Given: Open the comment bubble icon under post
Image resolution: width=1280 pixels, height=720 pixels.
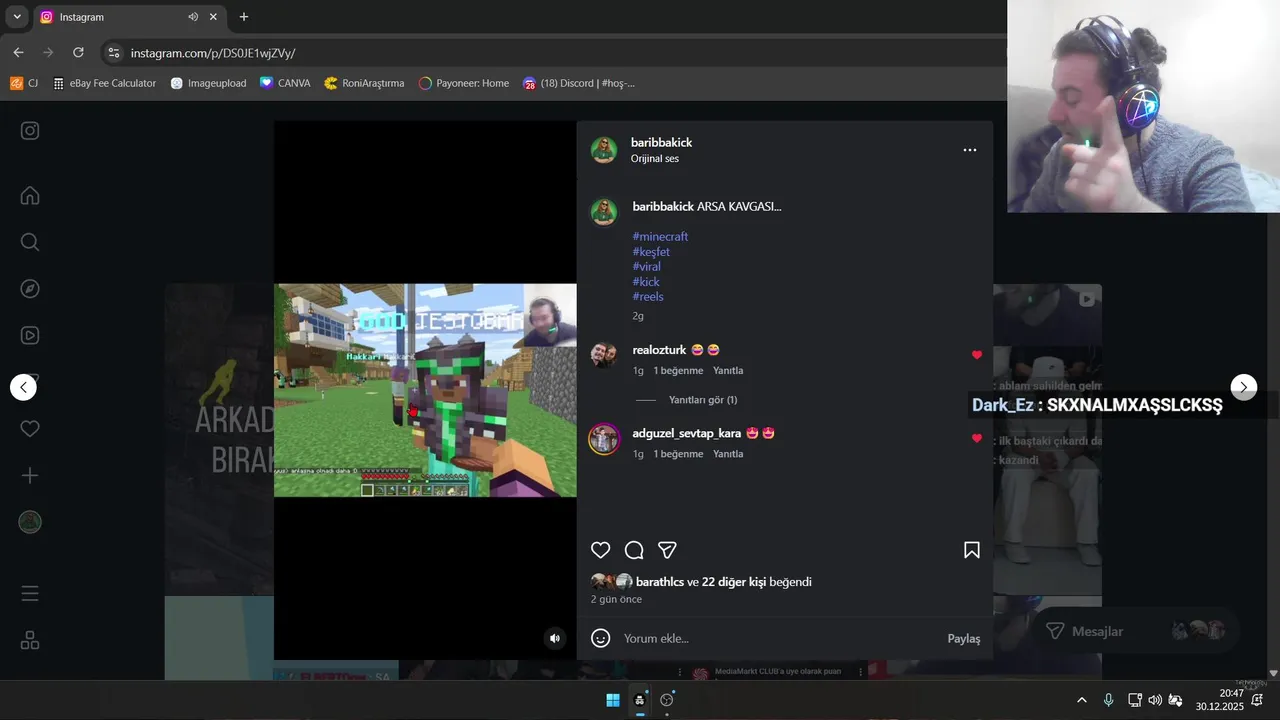Looking at the screenshot, I should pyautogui.click(x=634, y=550).
